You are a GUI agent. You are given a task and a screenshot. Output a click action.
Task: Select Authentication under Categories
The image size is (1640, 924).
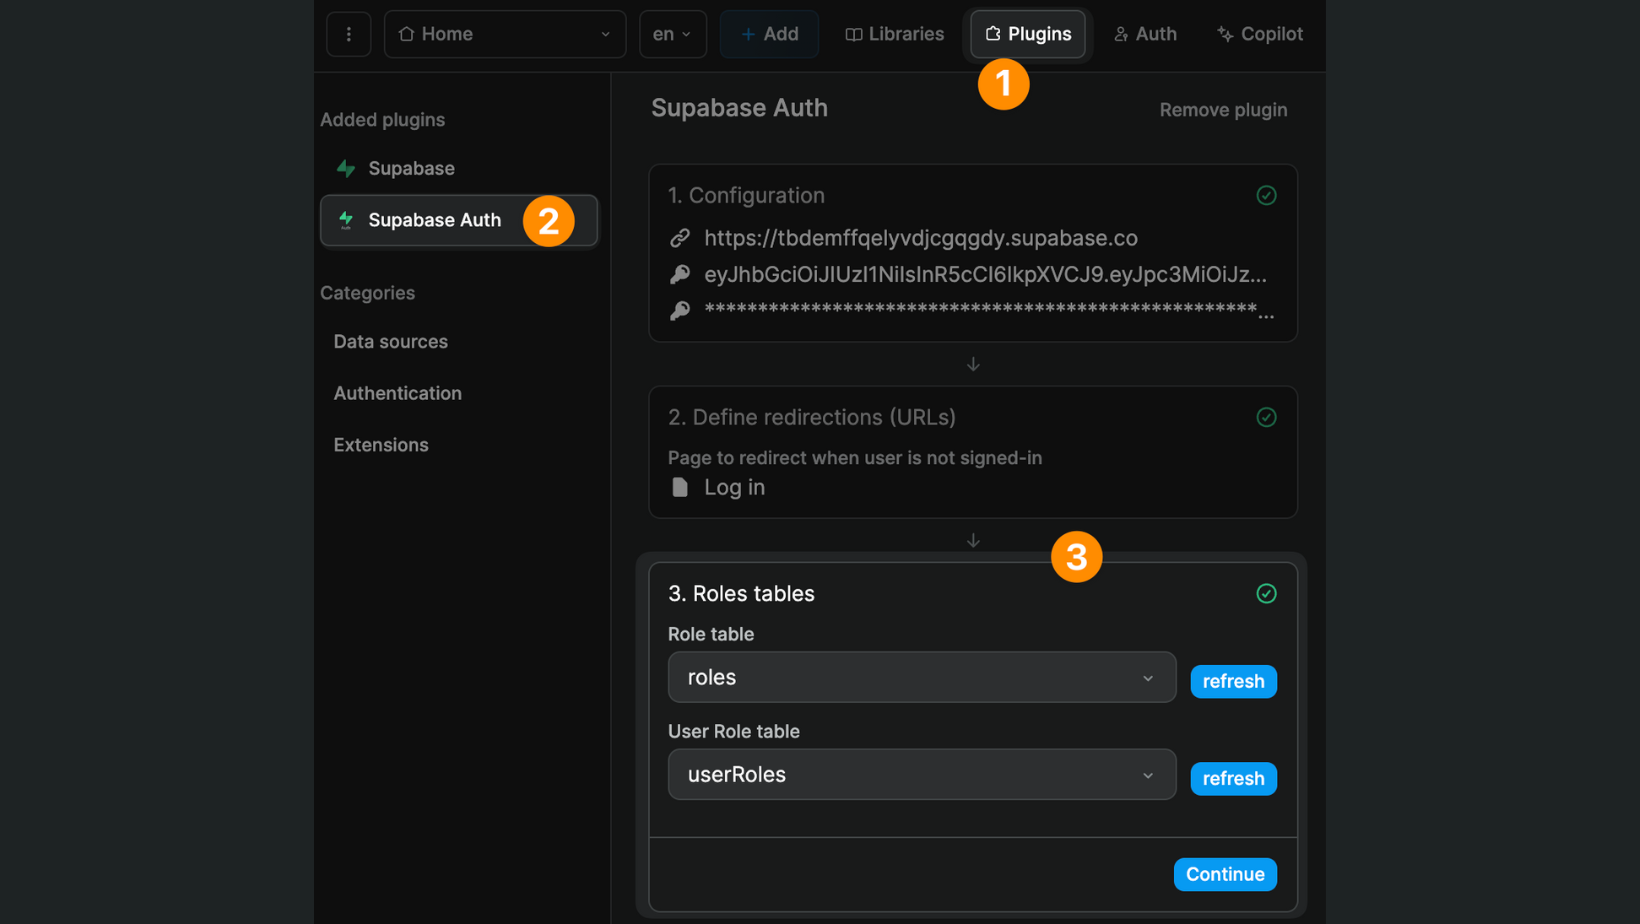click(397, 393)
